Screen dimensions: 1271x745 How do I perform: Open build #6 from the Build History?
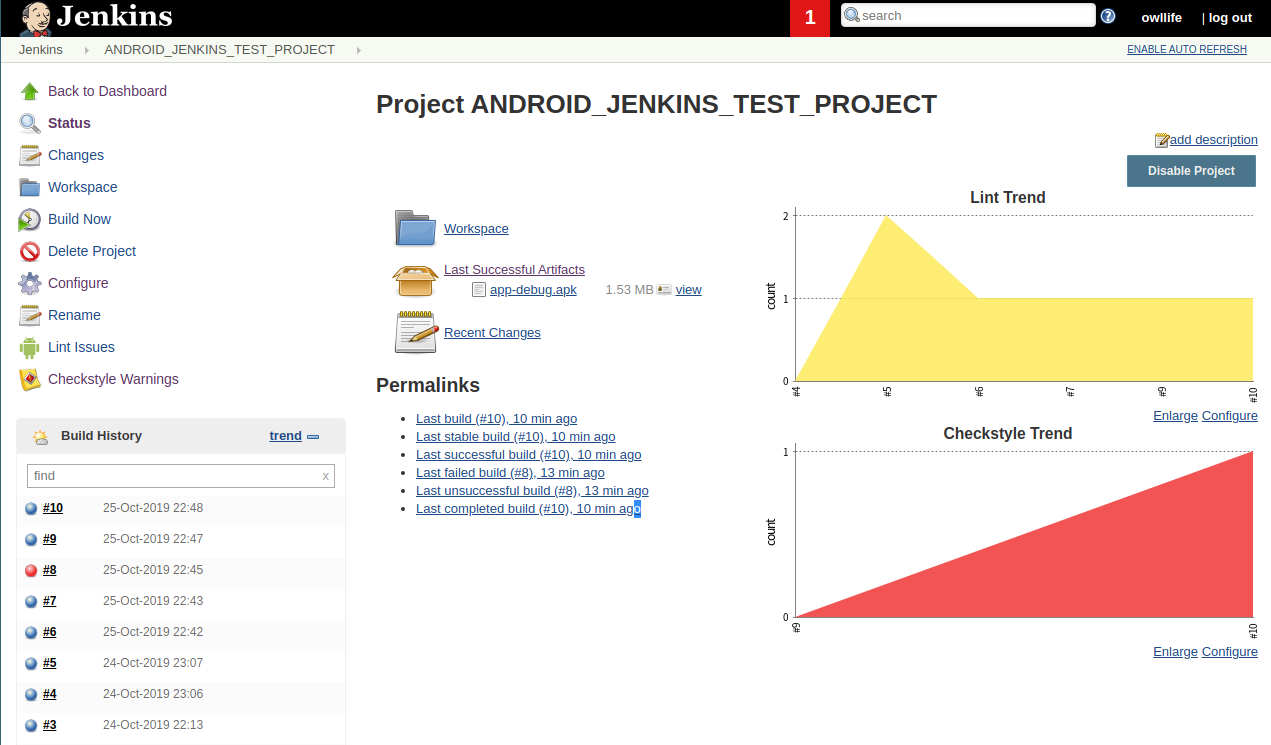(50, 632)
